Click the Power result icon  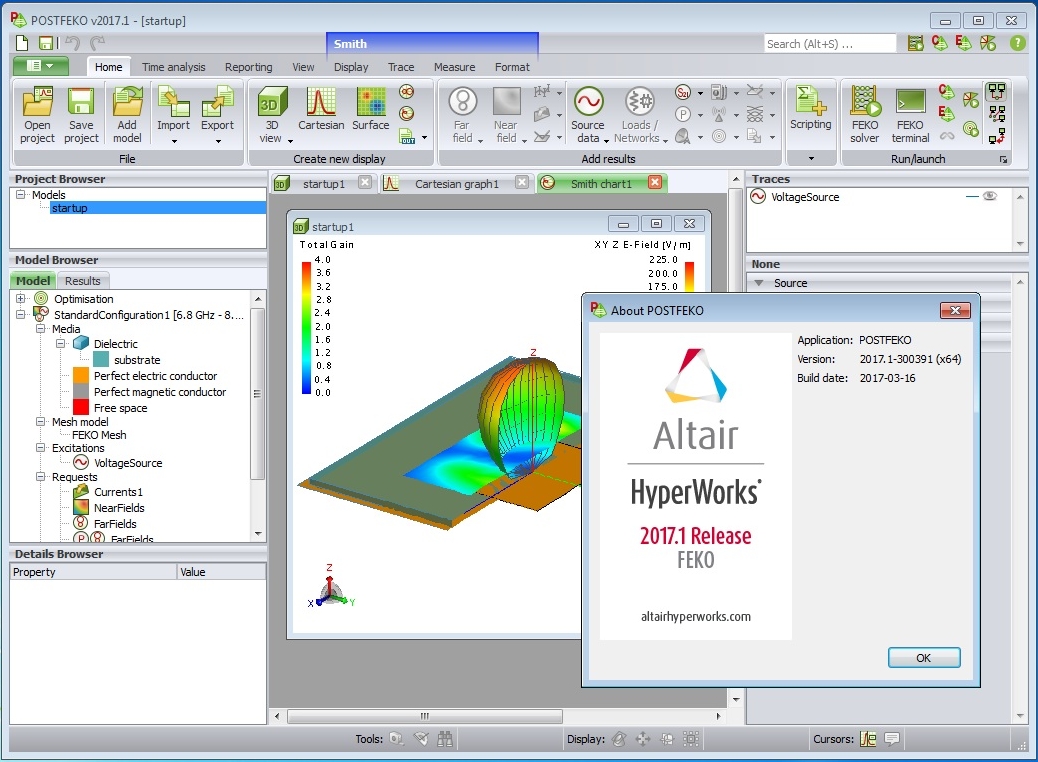683,115
